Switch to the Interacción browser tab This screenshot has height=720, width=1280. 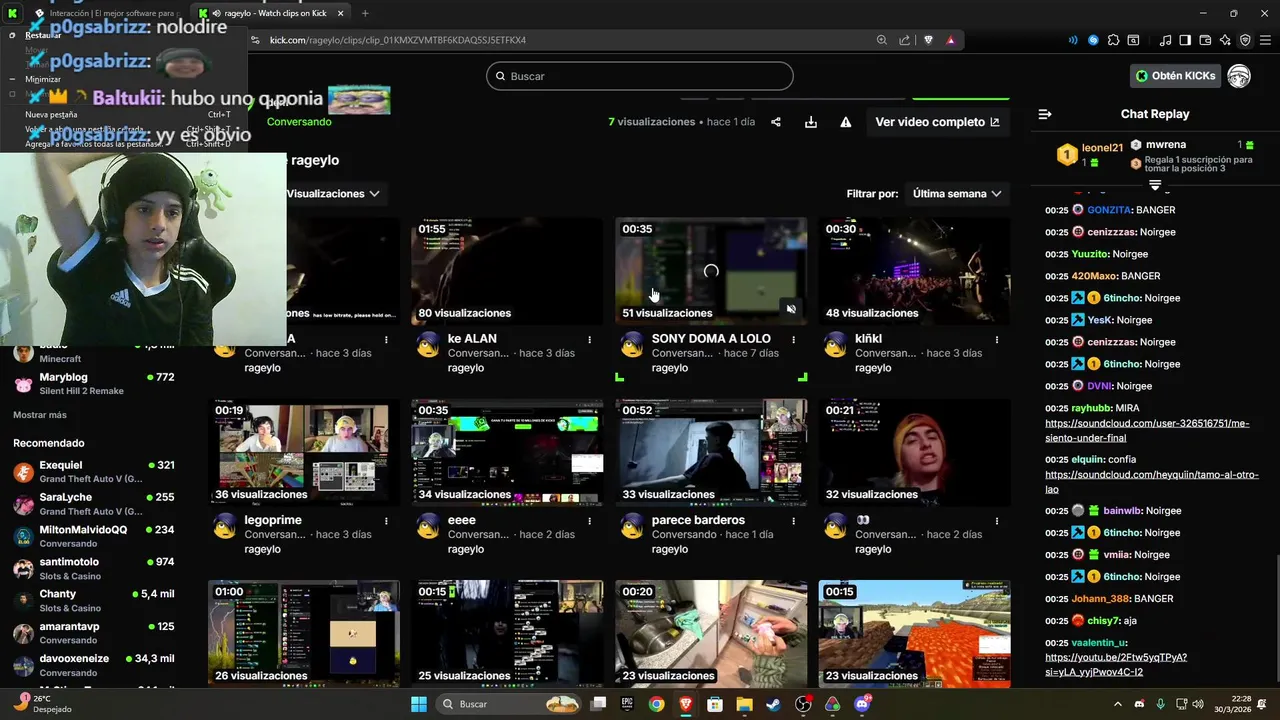(x=105, y=13)
